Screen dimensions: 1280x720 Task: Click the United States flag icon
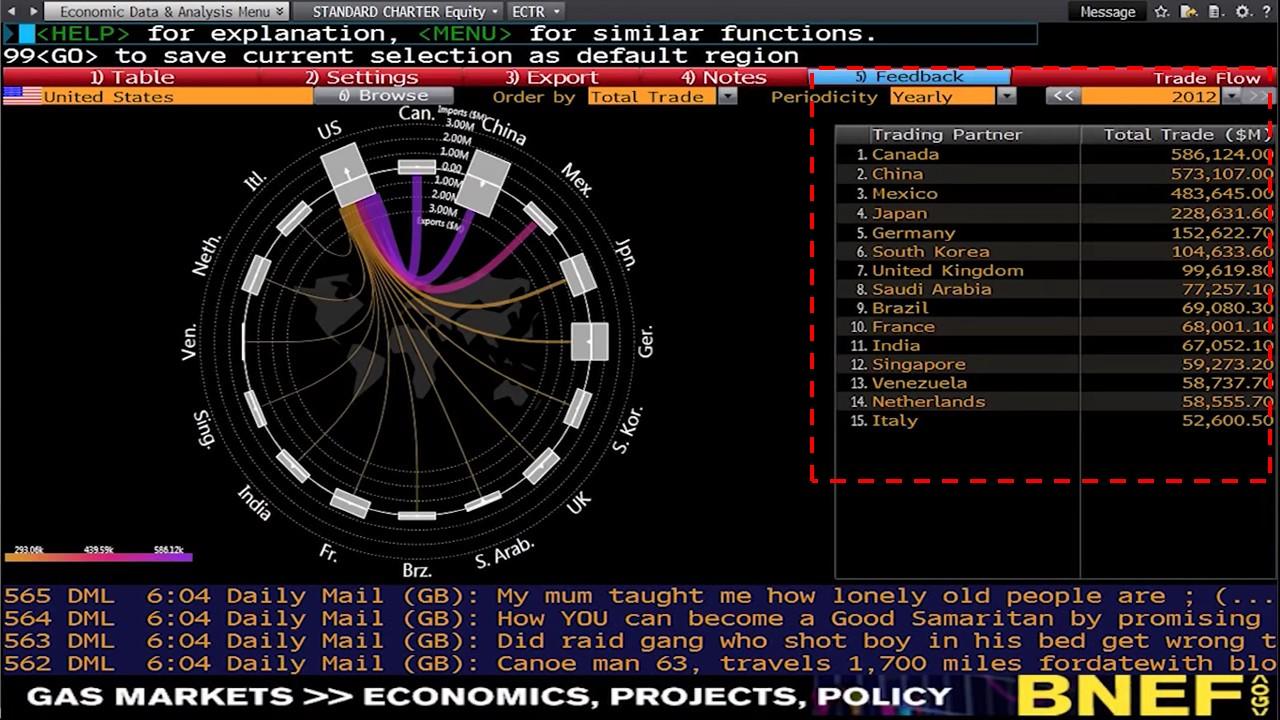(x=22, y=96)
